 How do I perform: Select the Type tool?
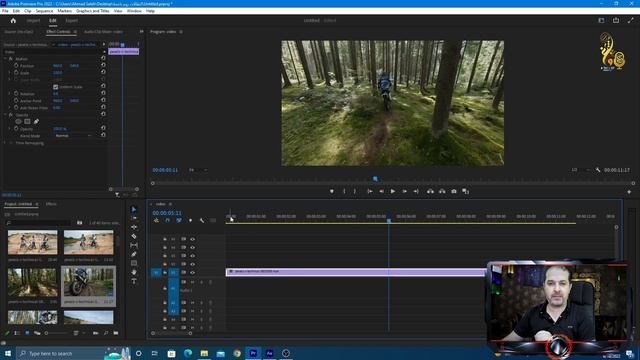[134, 281]
